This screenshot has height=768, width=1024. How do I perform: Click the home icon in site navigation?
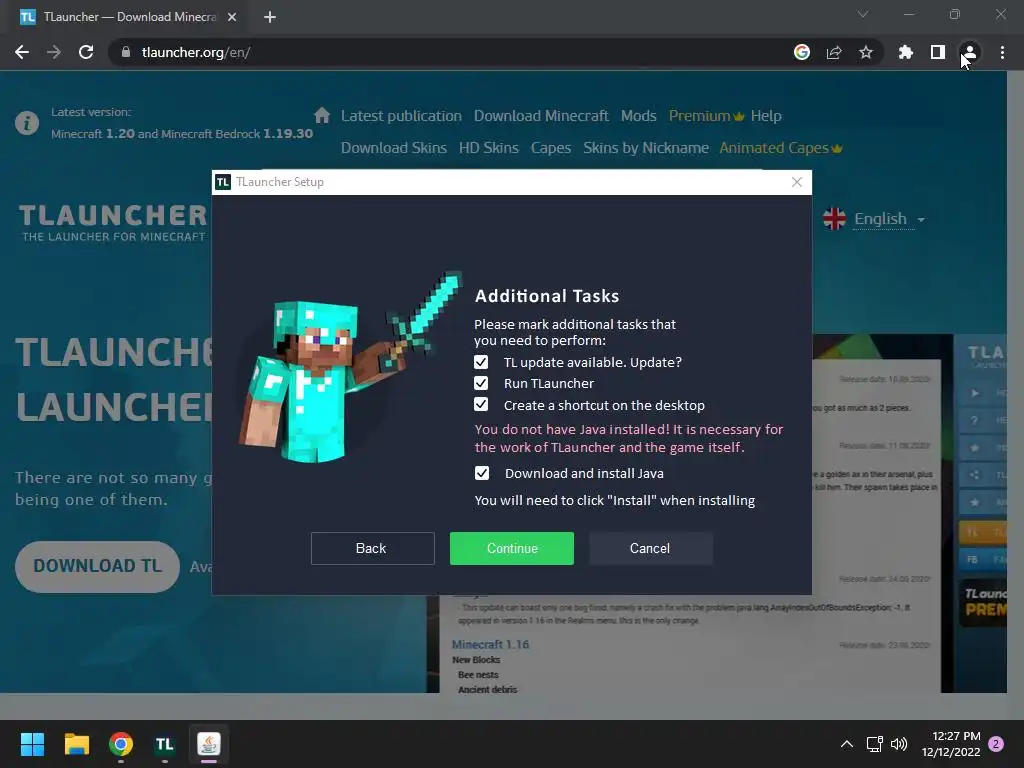322,116
